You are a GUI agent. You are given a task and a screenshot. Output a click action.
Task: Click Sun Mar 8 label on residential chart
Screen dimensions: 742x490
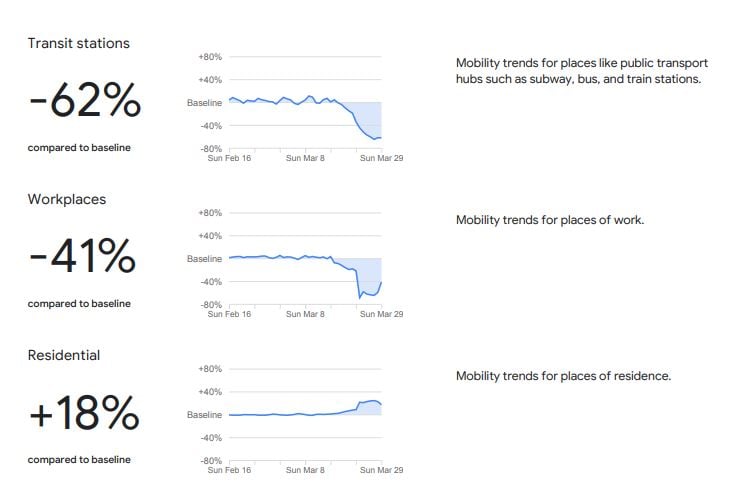click(x=305, y=470)
